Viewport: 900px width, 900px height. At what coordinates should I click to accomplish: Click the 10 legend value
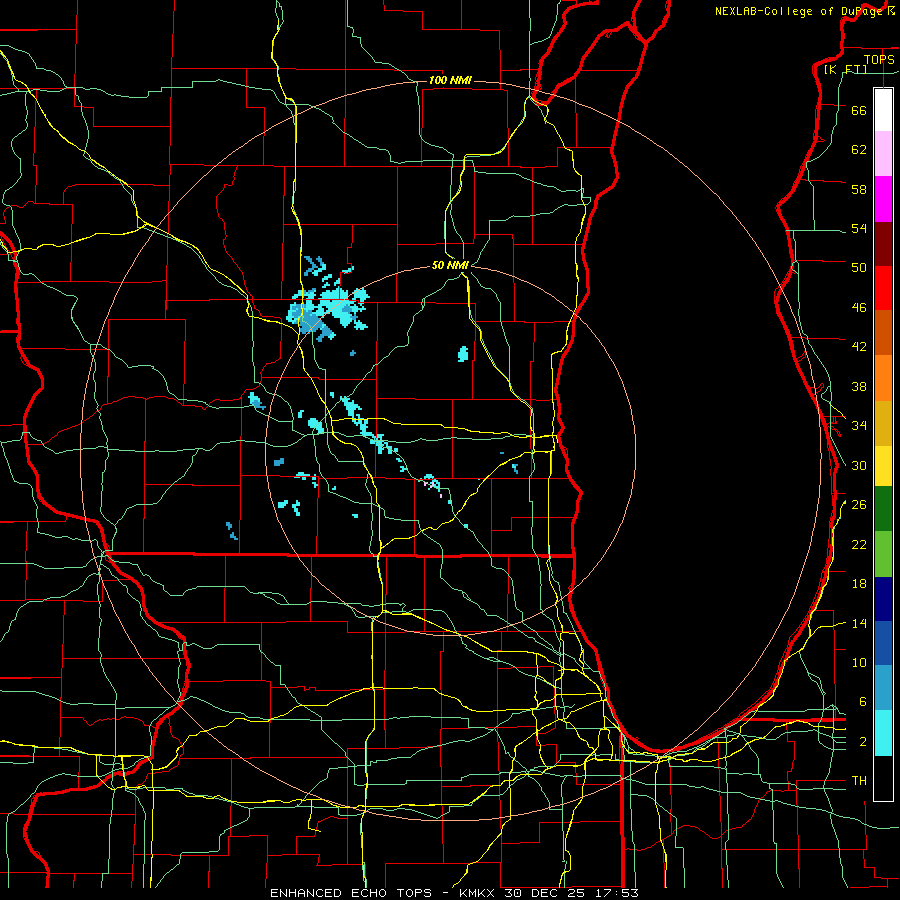click(x=859, y=663)
